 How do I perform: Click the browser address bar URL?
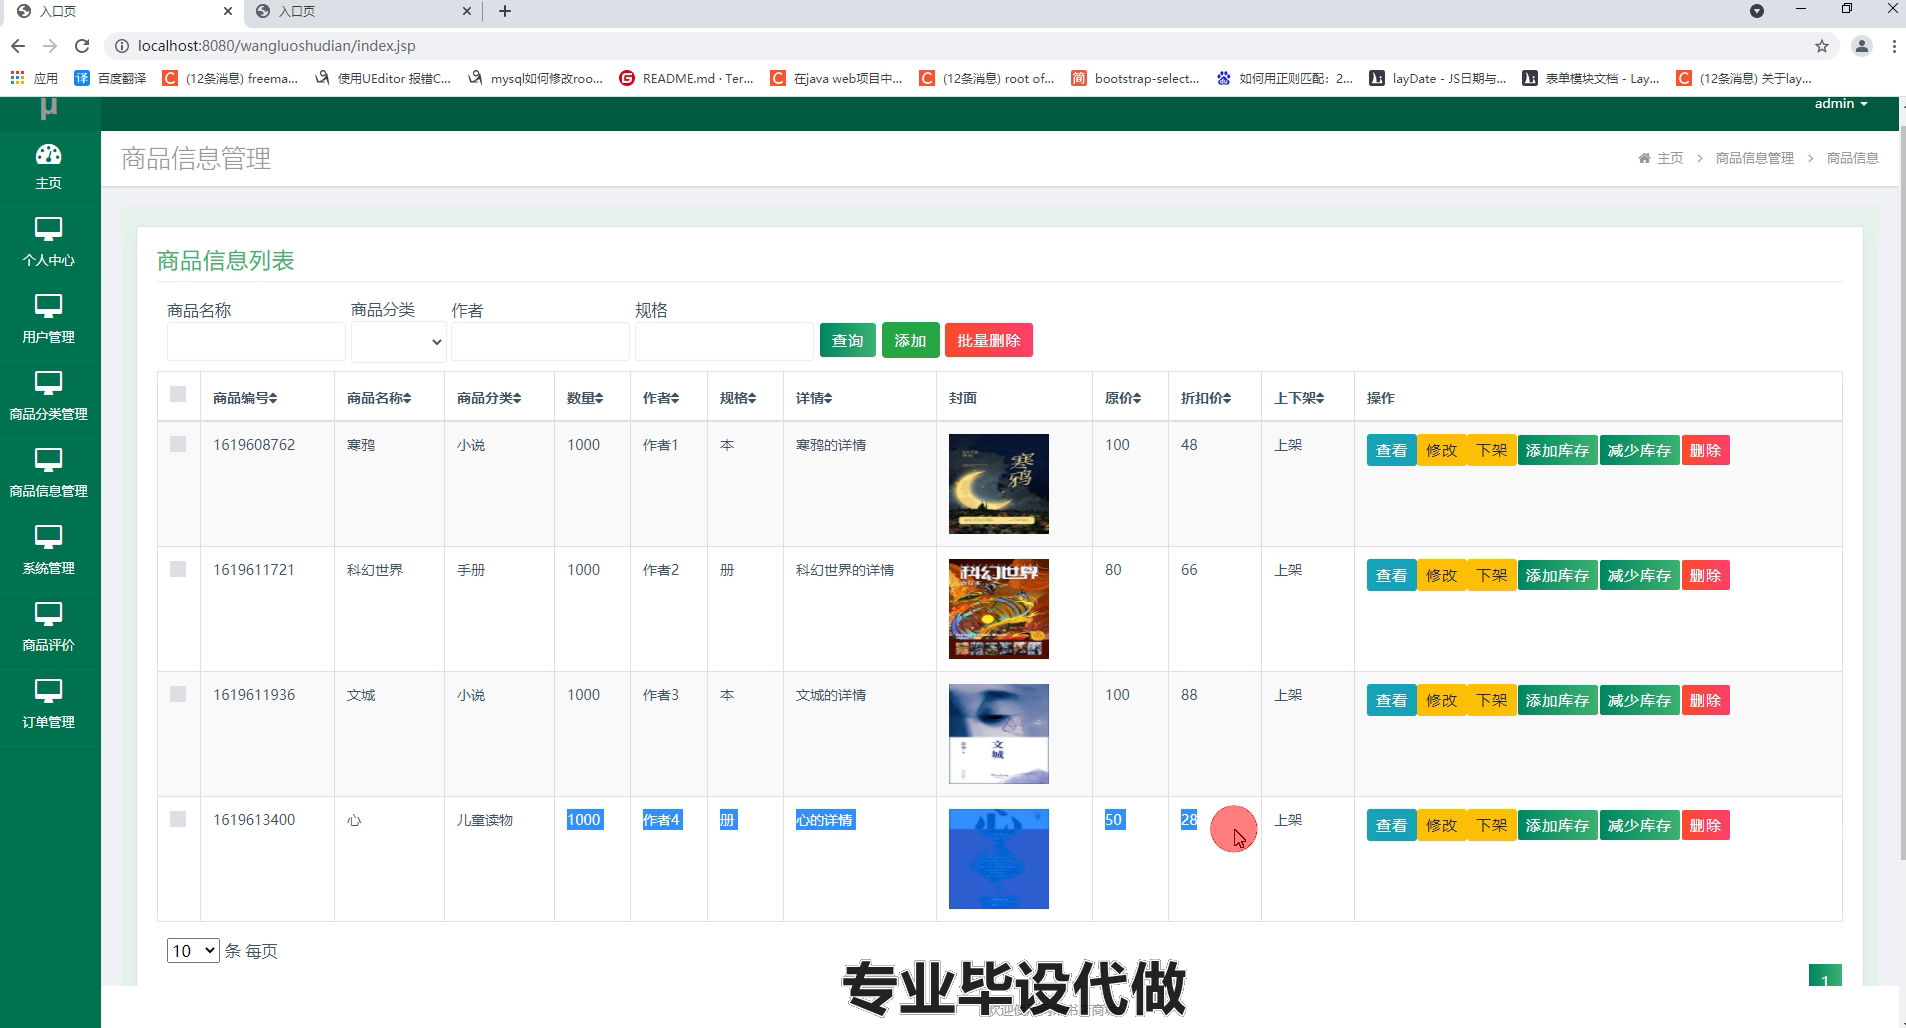tap(276, 46)
